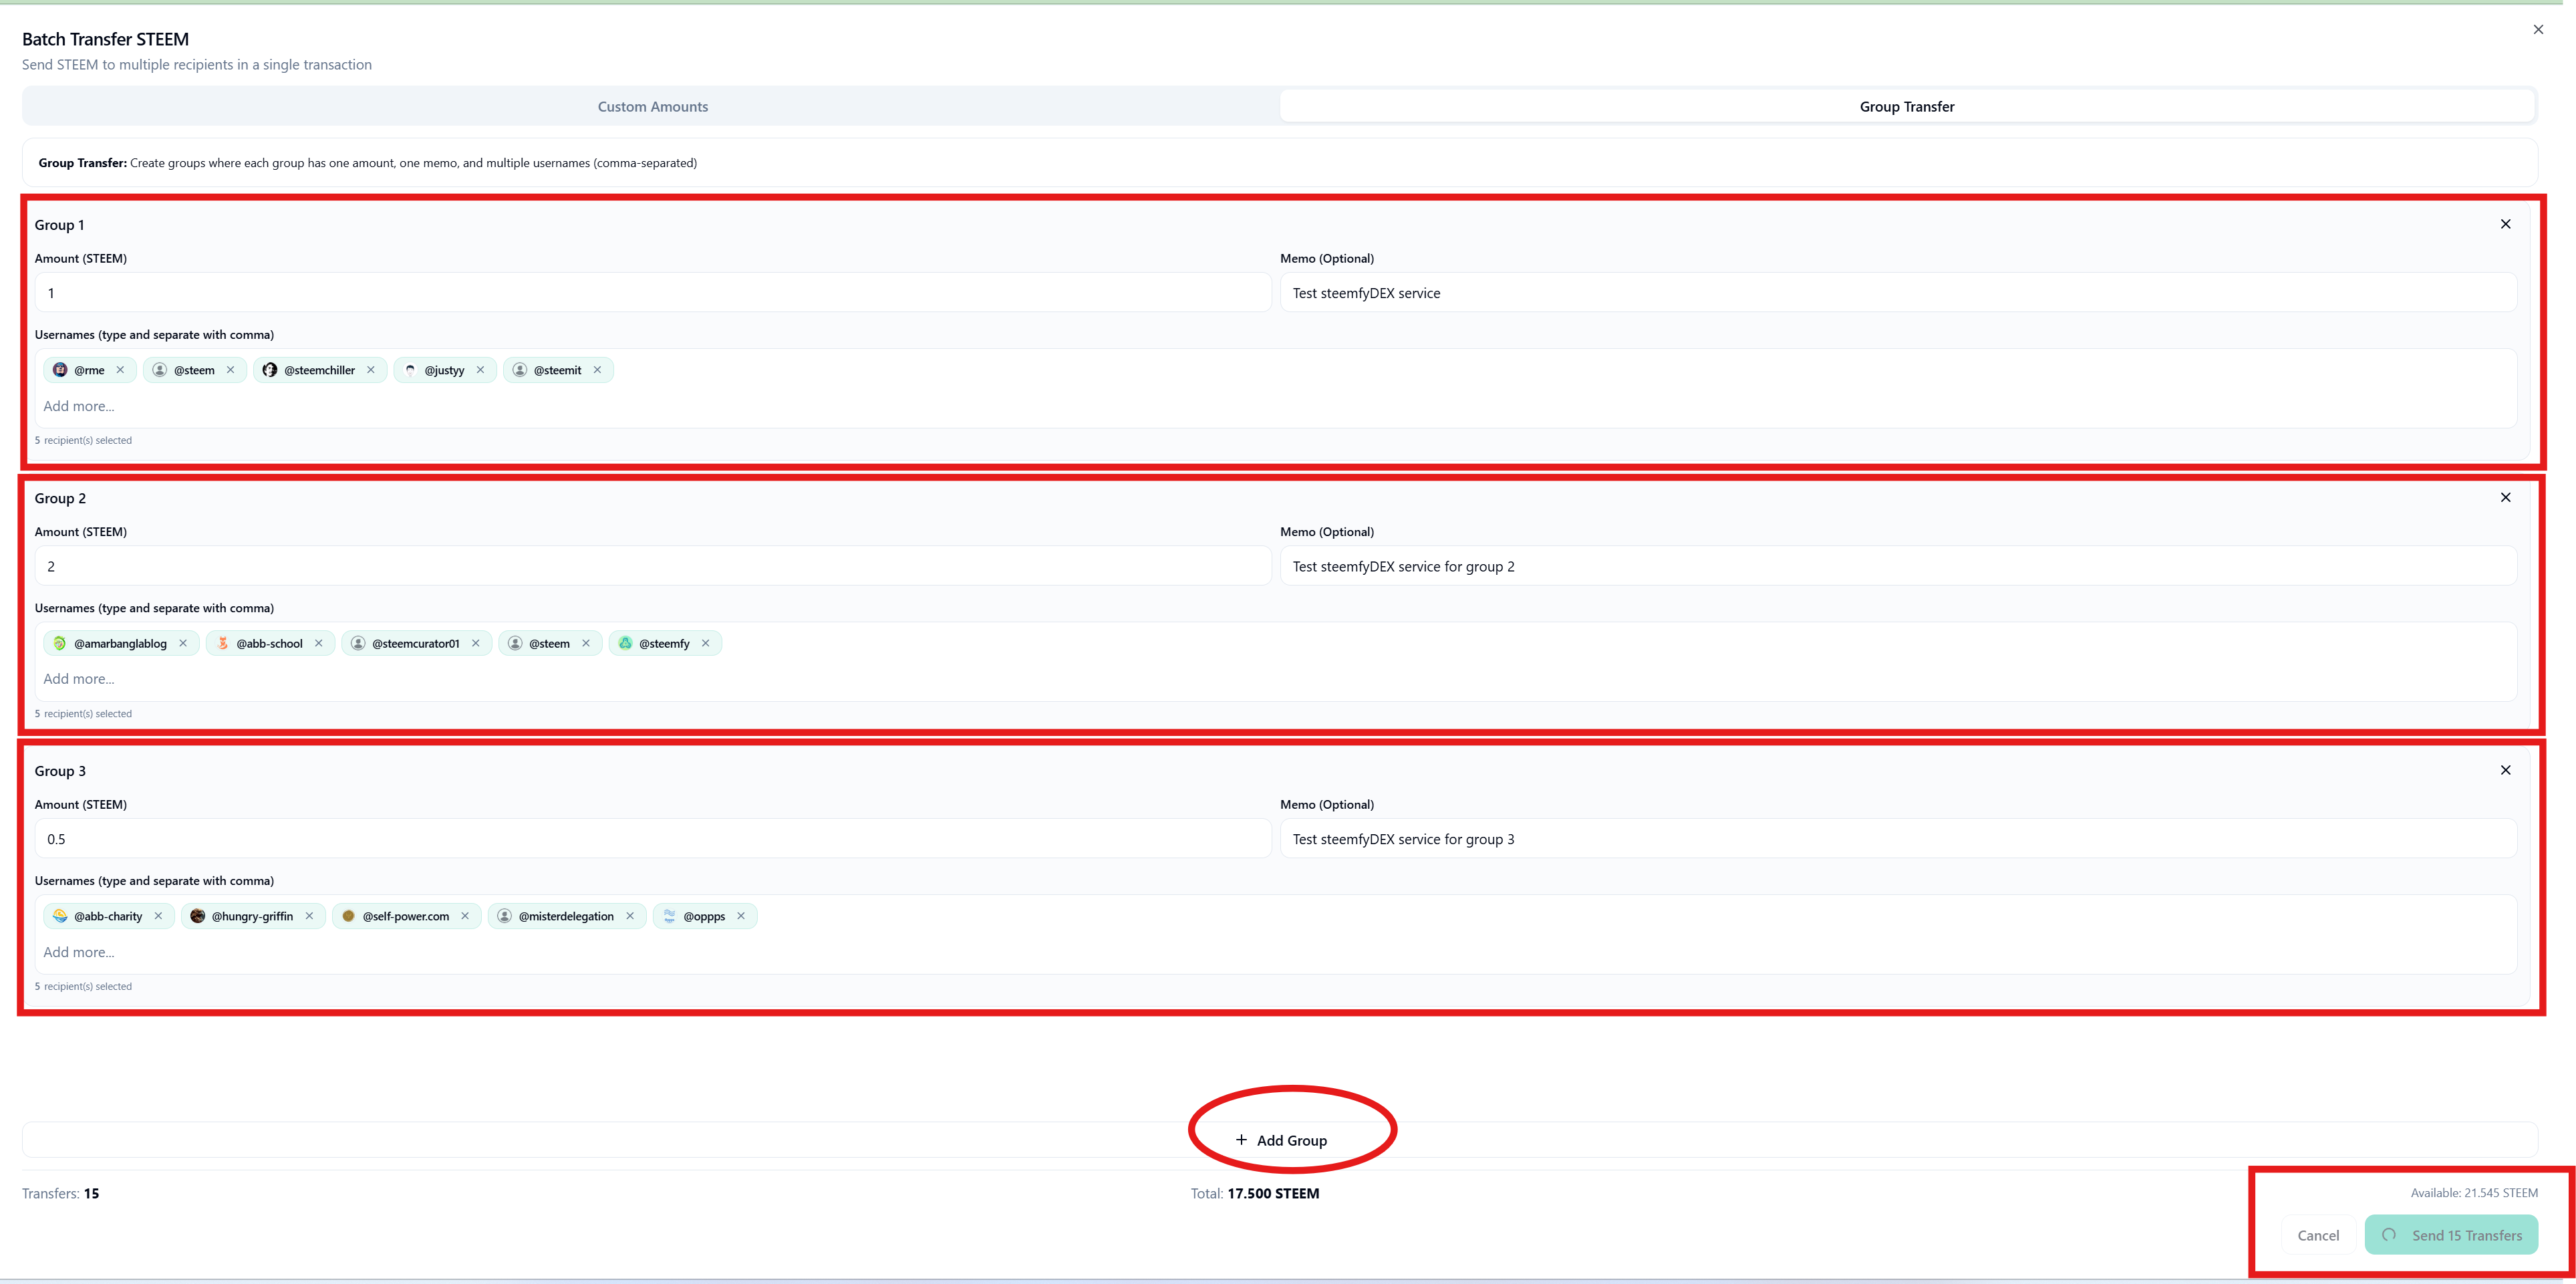Image resolution: width=2576 pixels, height=1284 pixels.
Task: Remove @rme from Group 1 recipients
Action: 120,370
